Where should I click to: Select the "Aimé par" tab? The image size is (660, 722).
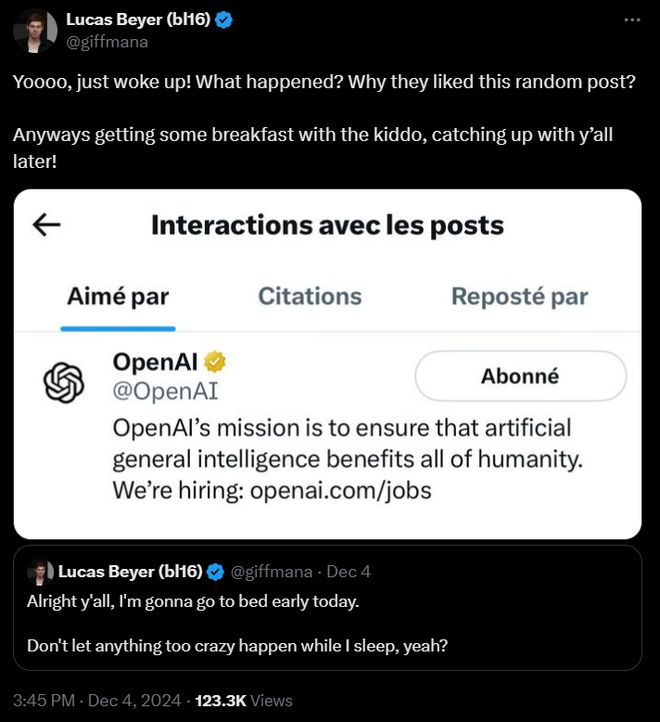coord(118,296)
